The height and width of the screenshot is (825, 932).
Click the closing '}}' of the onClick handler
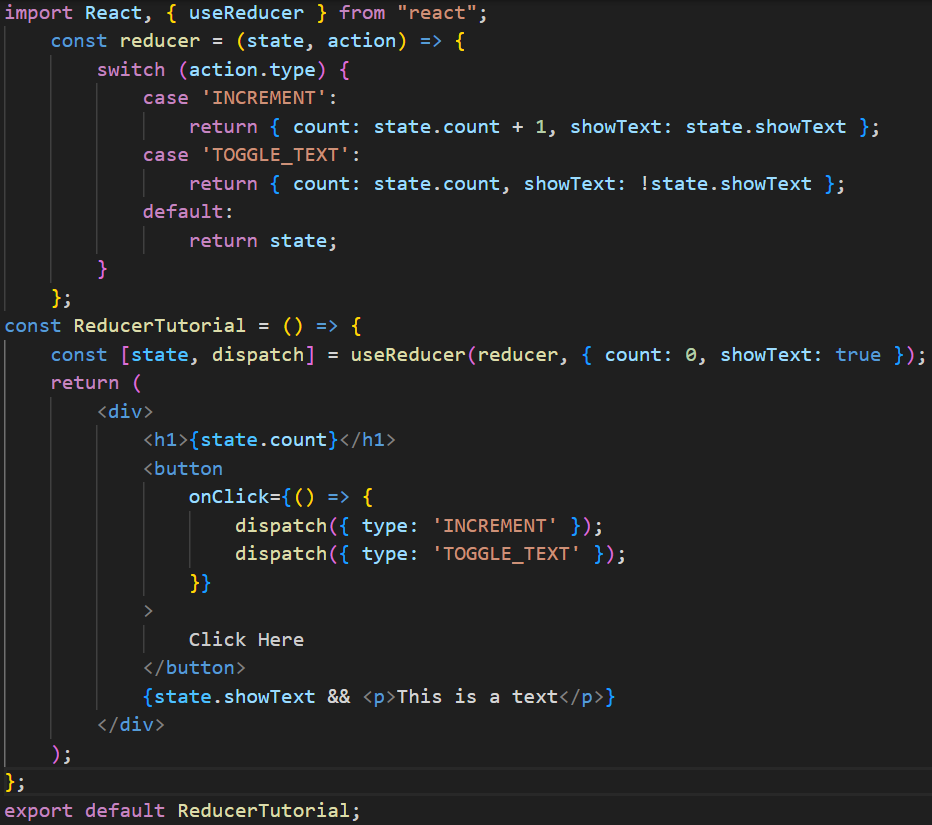pos(200,582)
